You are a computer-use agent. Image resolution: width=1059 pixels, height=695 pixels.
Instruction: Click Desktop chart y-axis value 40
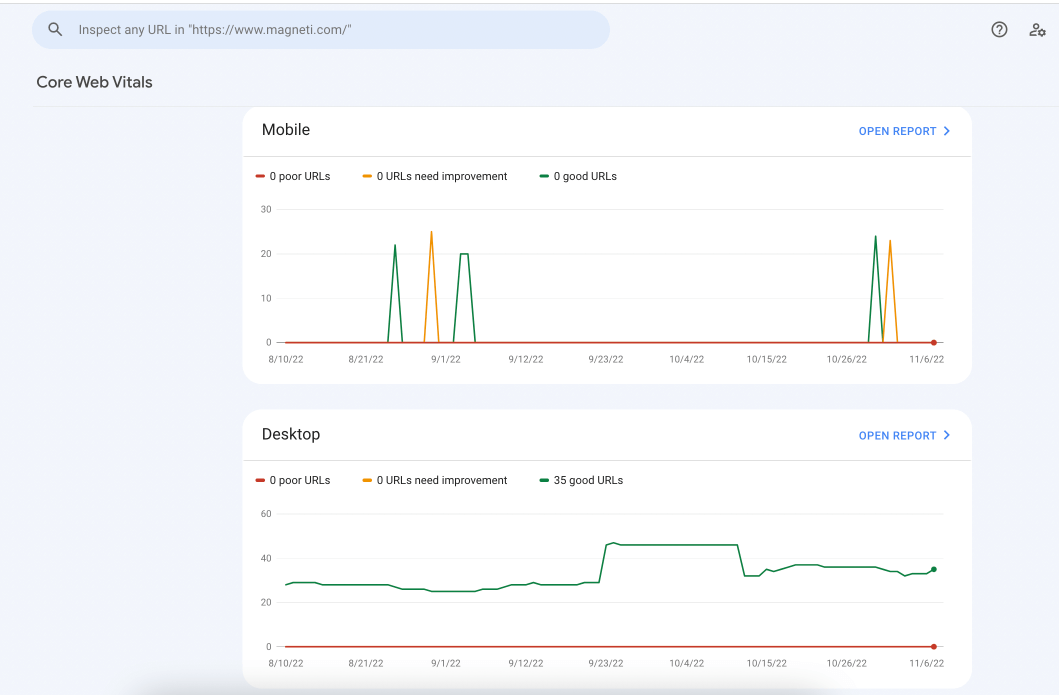pos(266,559)
